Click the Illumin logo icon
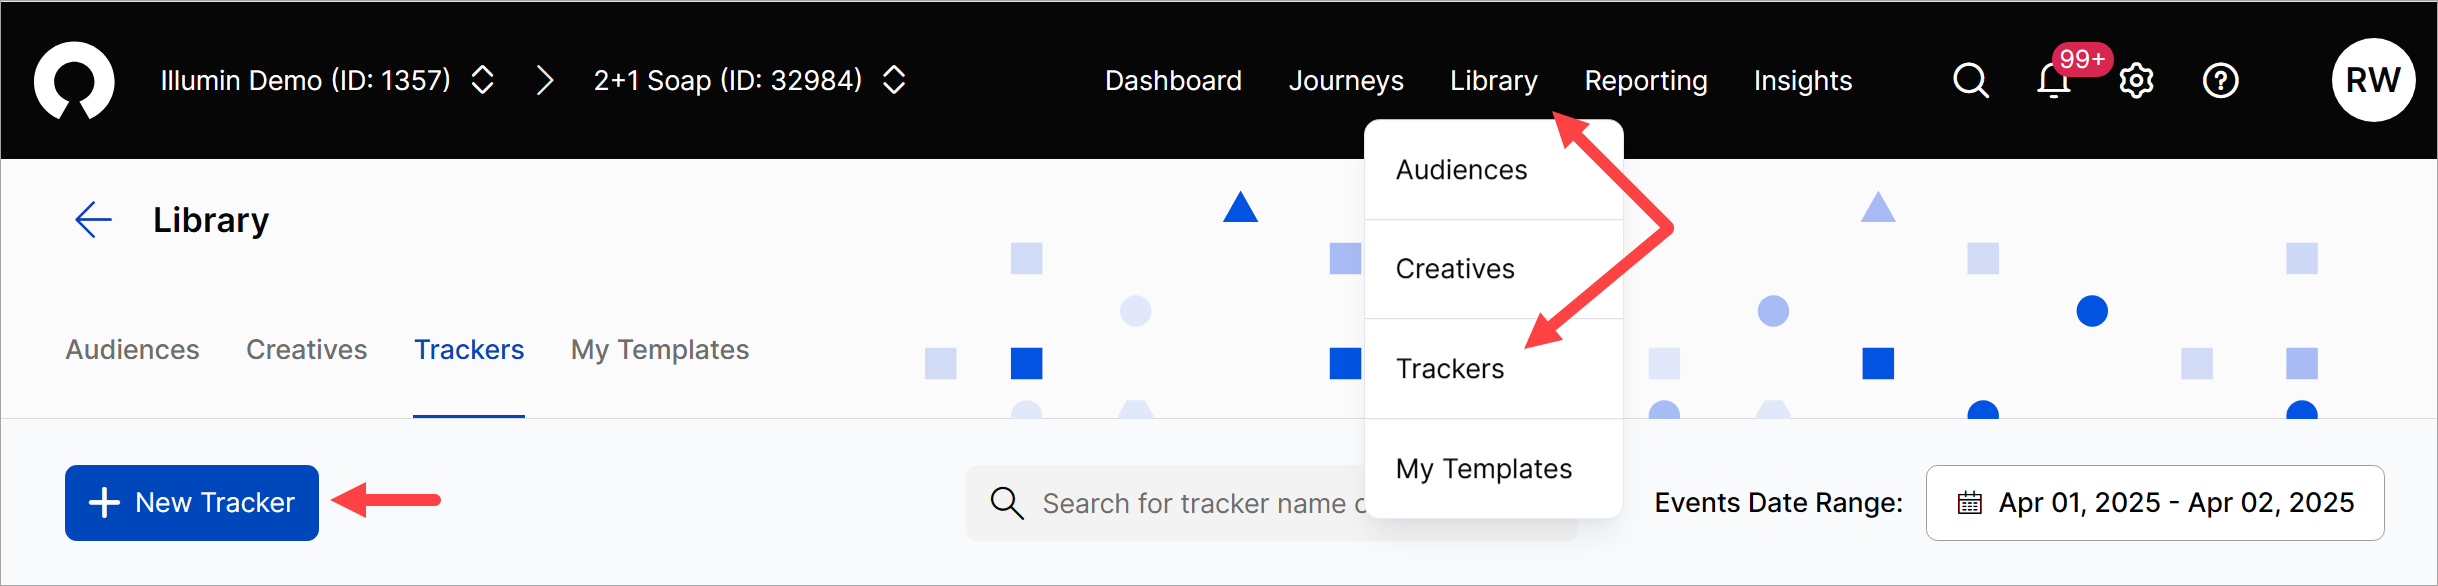This screenshot has width=2438, height=586. 74,80
